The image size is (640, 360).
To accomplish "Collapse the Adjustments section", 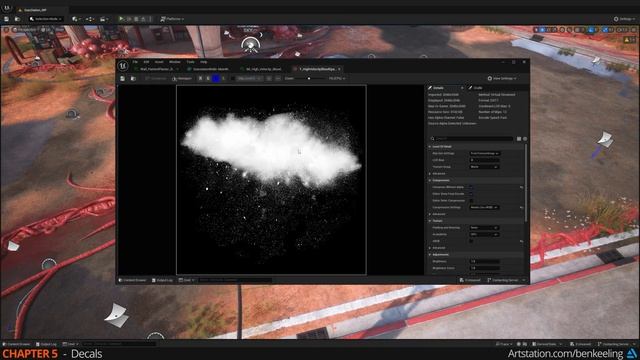I will coord(429,255).
